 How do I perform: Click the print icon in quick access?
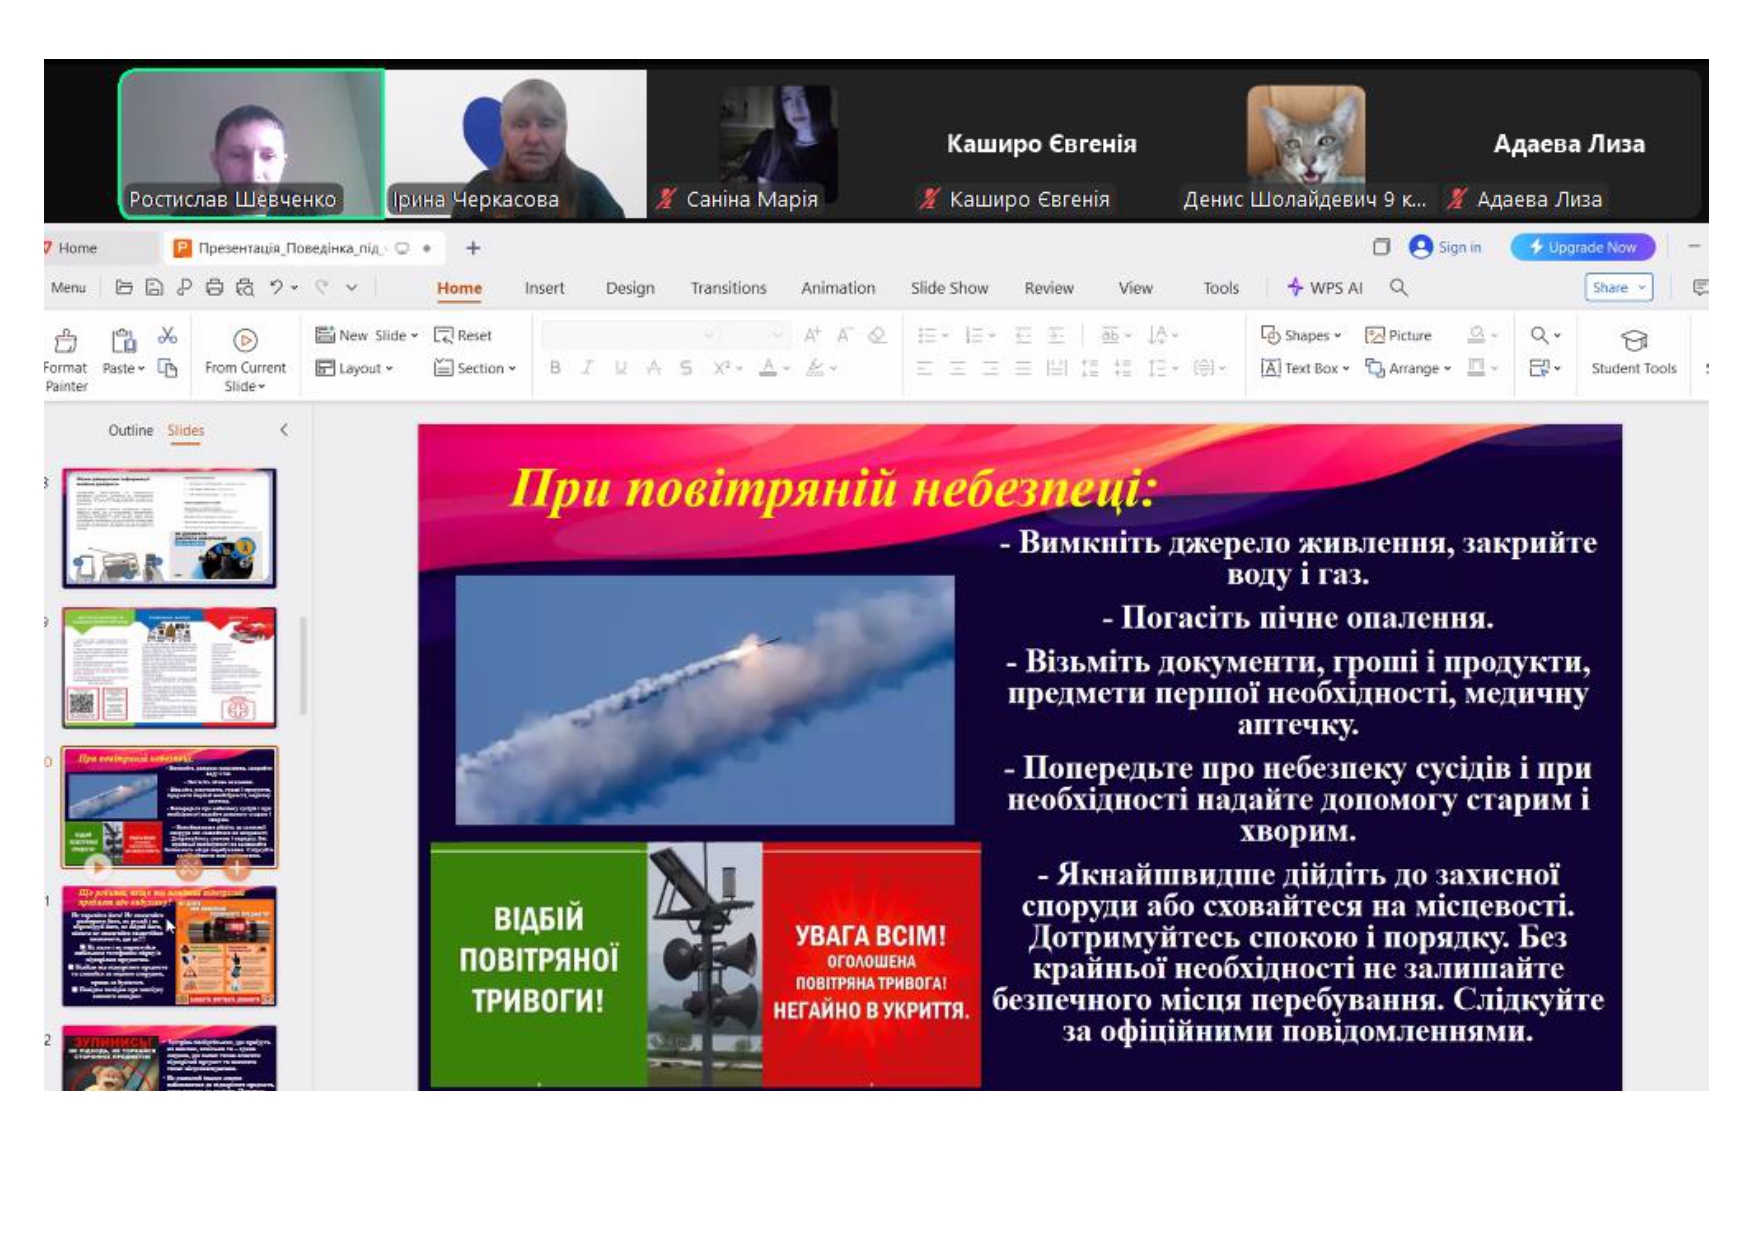click(x=214, y=288)
